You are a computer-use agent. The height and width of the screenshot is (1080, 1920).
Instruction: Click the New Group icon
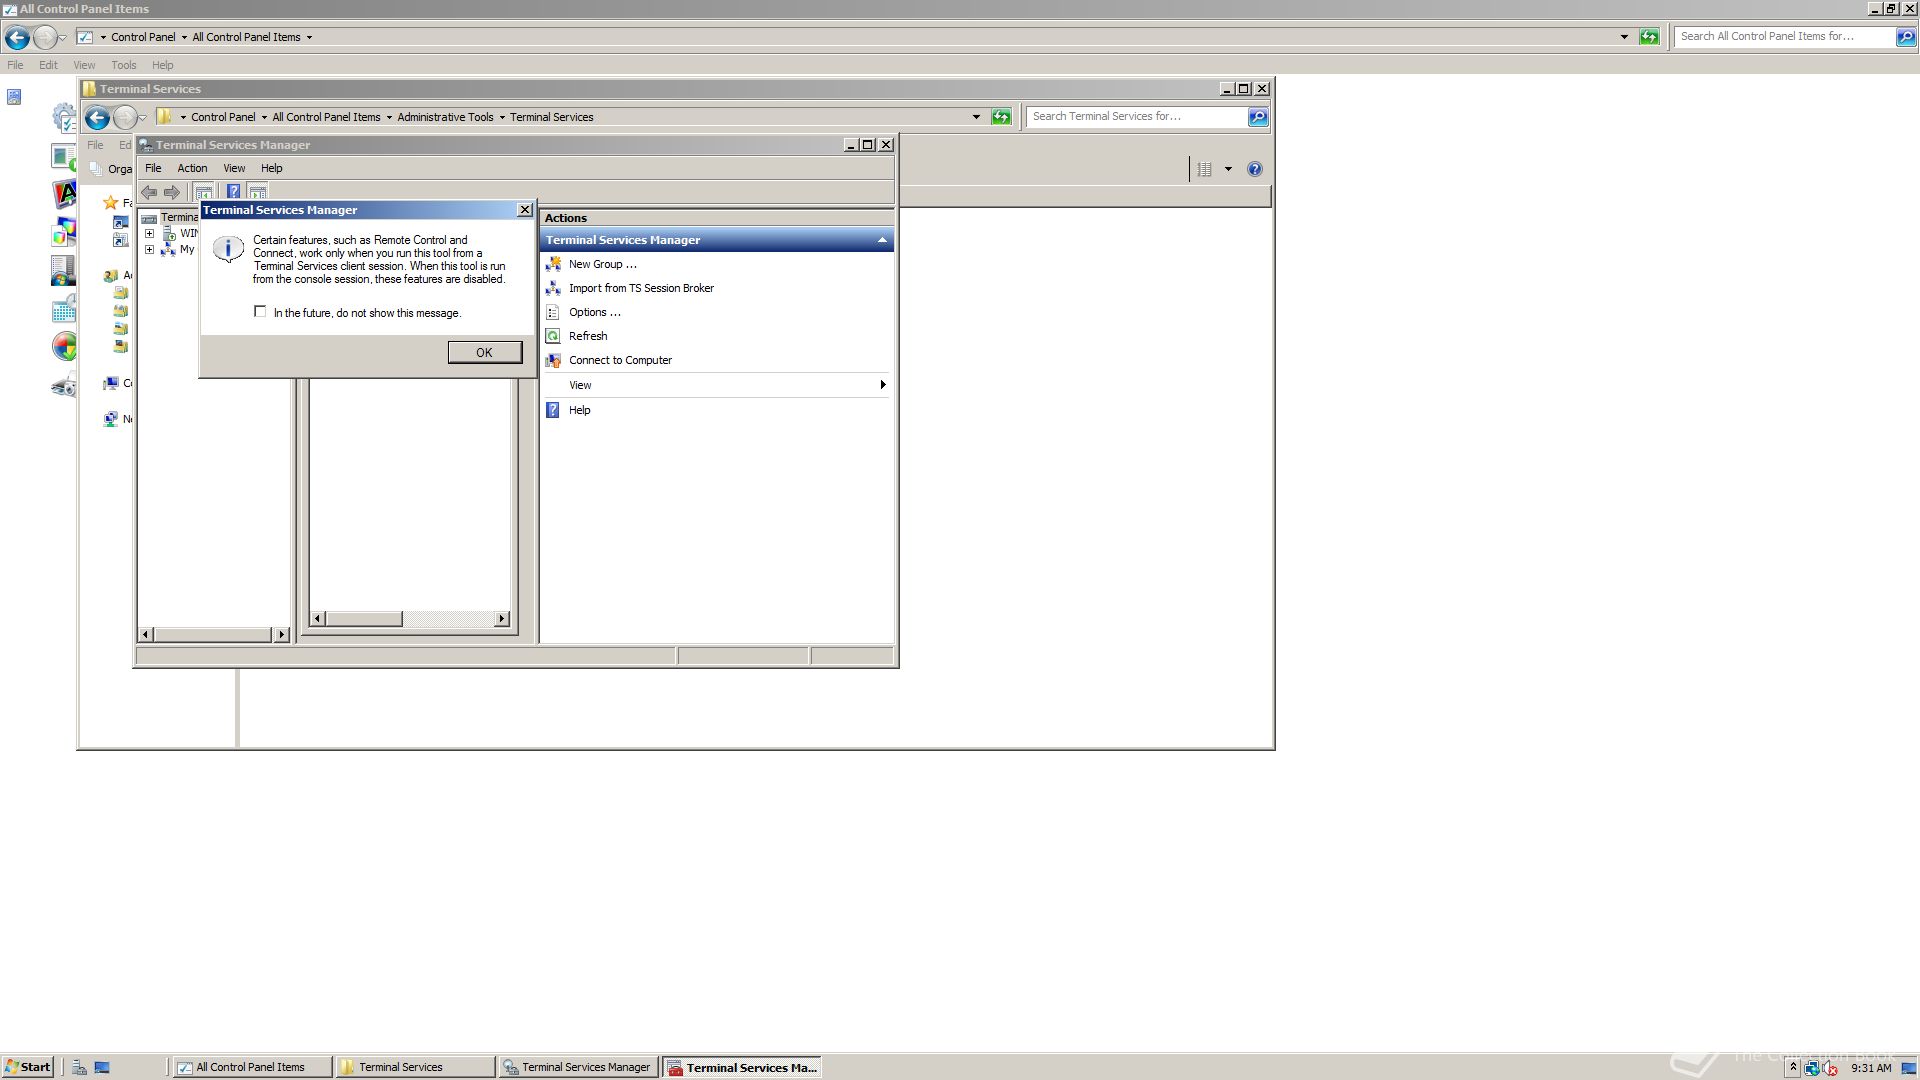point(553,264)
